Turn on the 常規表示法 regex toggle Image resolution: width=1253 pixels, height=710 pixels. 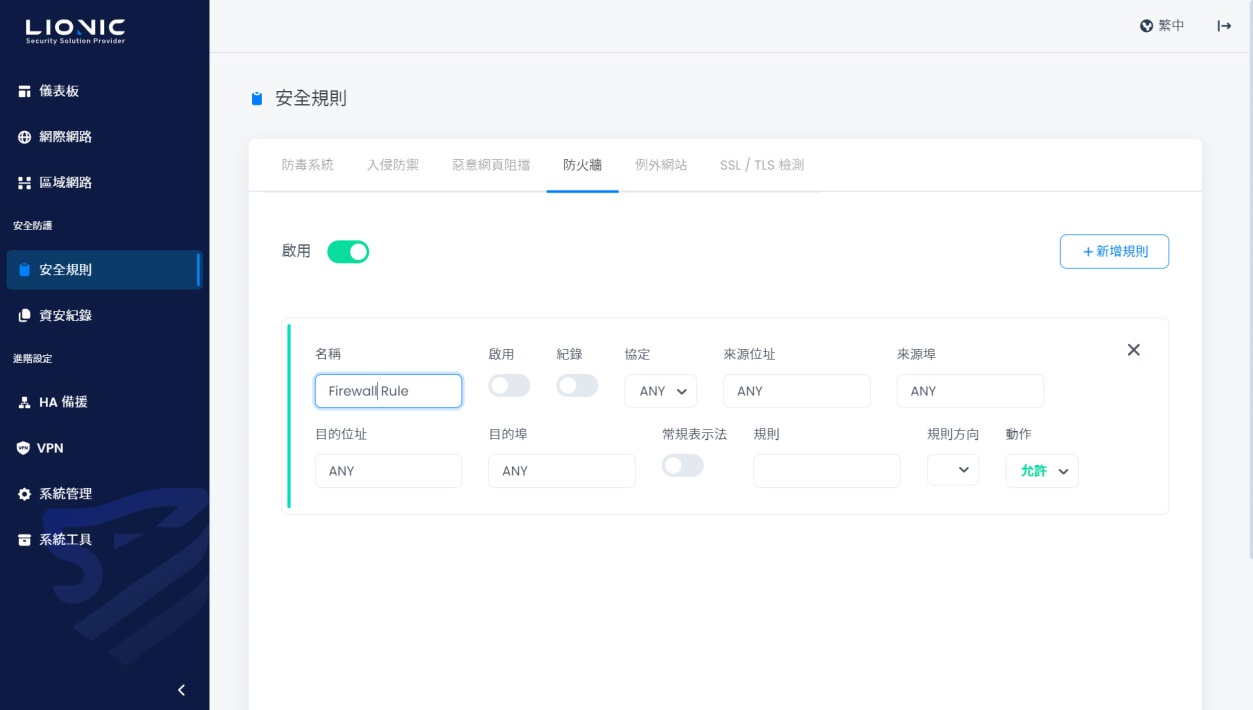point(683,465)
